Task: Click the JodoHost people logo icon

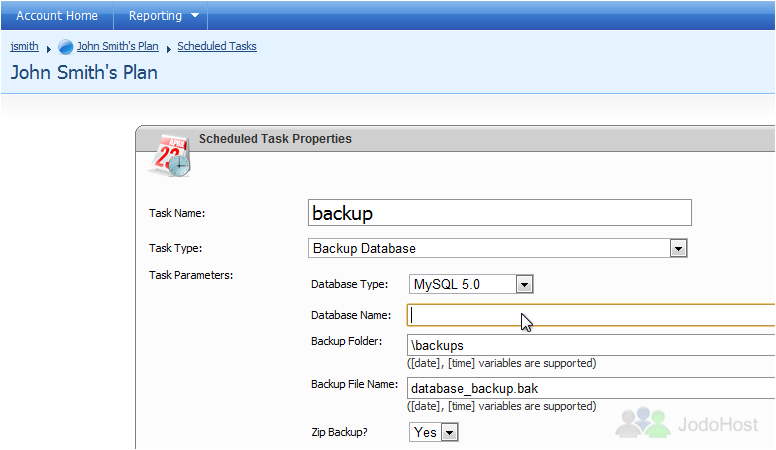Action: (643, 422)
